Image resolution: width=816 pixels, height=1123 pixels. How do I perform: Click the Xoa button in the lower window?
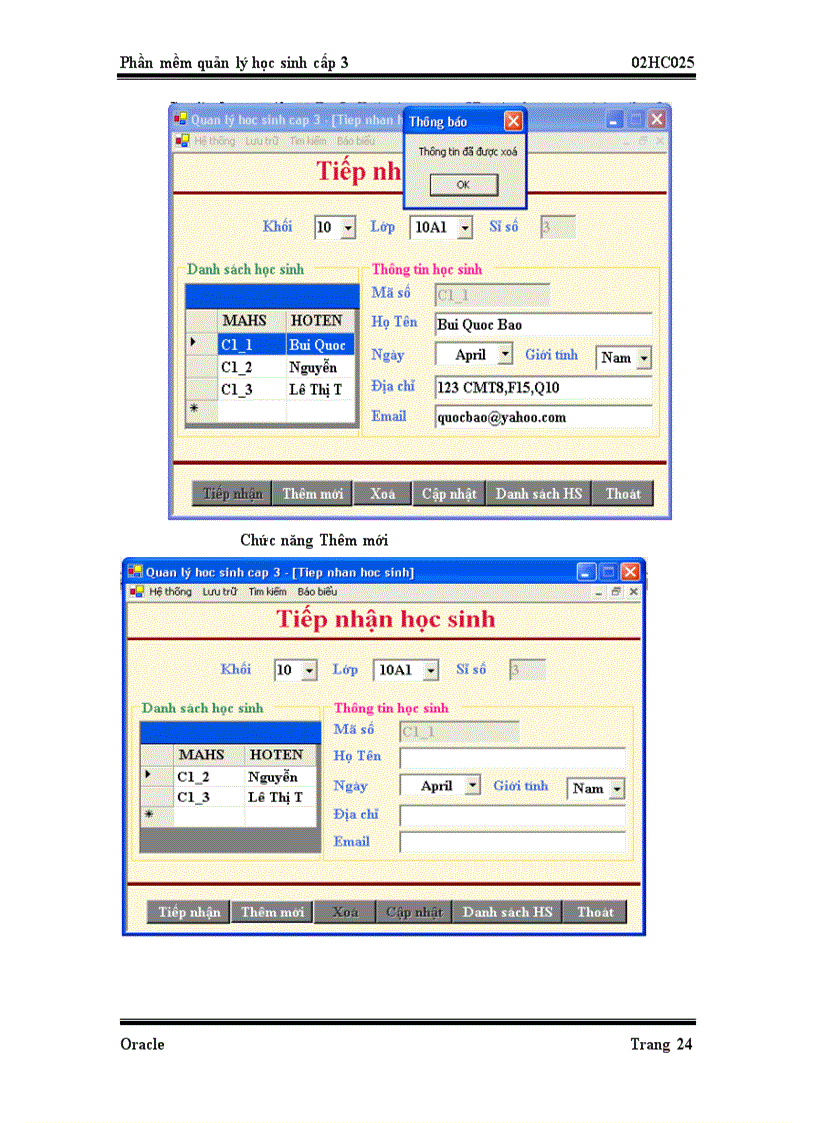344,911
